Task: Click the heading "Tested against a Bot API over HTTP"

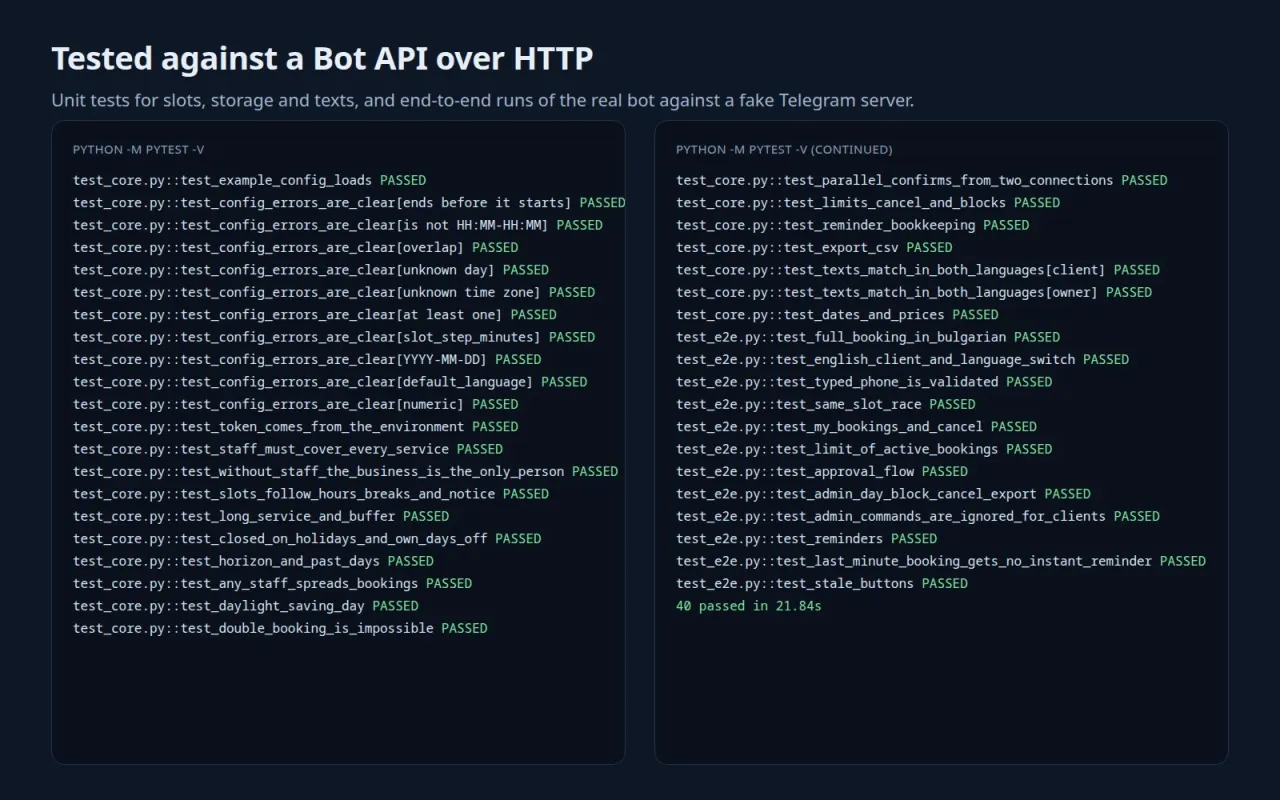Action: pos(322,59)
